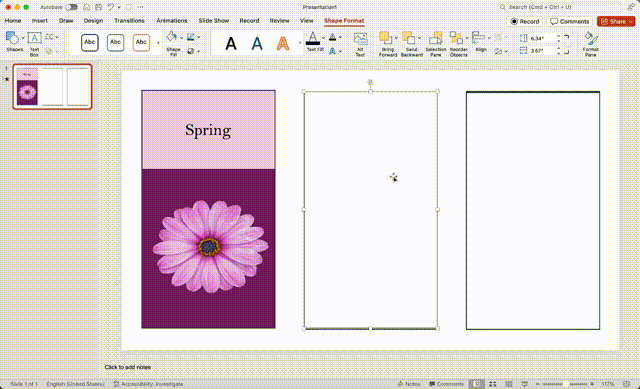The image size is (640, 389).
Task: Switch to slide sorter view in status bar
Action: pyautogui.click(x=493, y=384)
